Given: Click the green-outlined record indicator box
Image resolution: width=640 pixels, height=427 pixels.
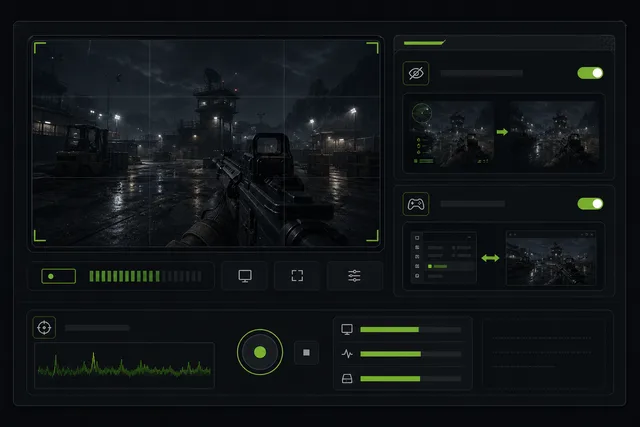Looking at the screenshot, I should [x=58, y=276].
